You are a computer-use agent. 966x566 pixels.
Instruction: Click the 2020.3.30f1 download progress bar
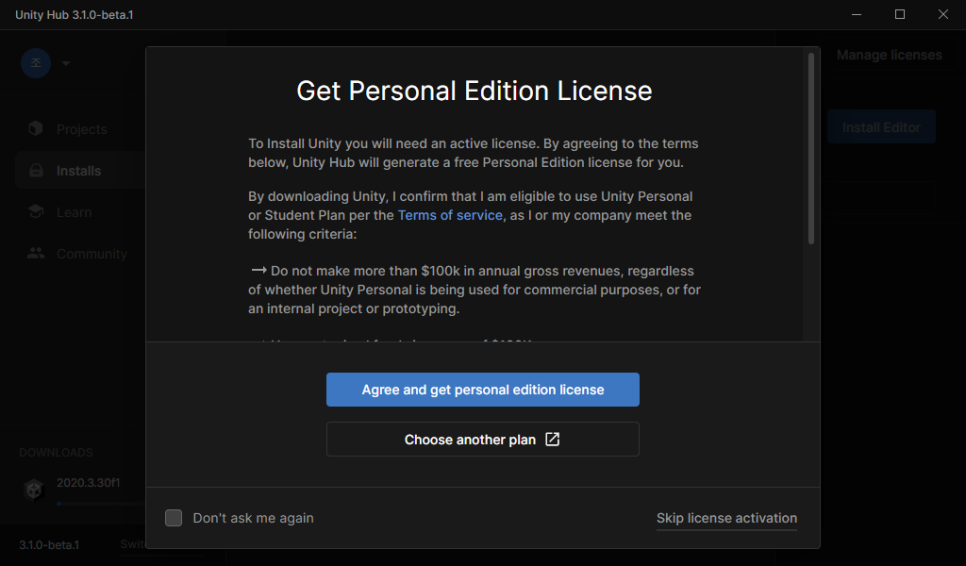[x=100, y=504]
